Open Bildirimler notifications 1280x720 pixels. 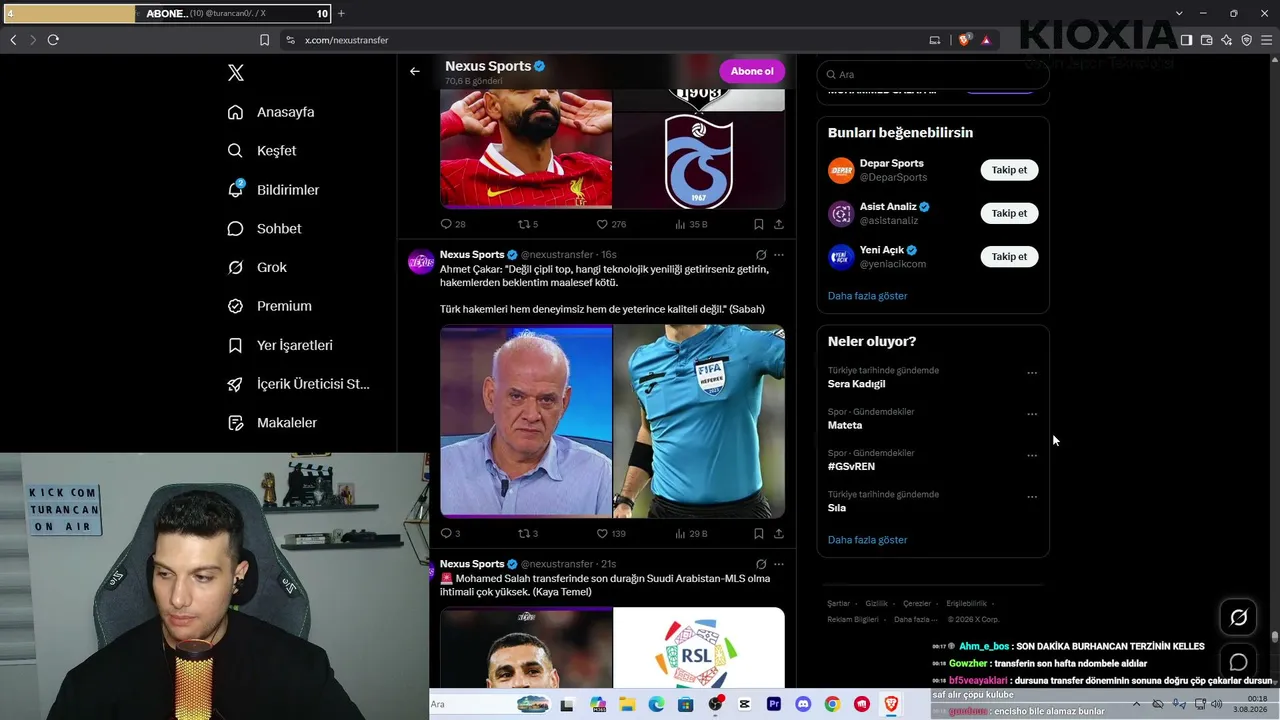pyautogui.click(x=273, y=190)
